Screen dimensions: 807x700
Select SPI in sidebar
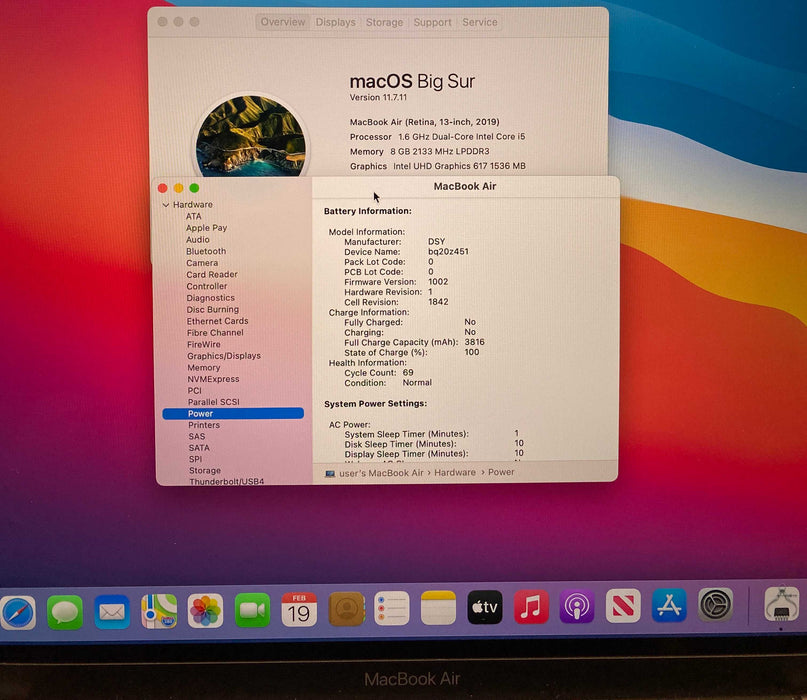click(x=196, y=460)
